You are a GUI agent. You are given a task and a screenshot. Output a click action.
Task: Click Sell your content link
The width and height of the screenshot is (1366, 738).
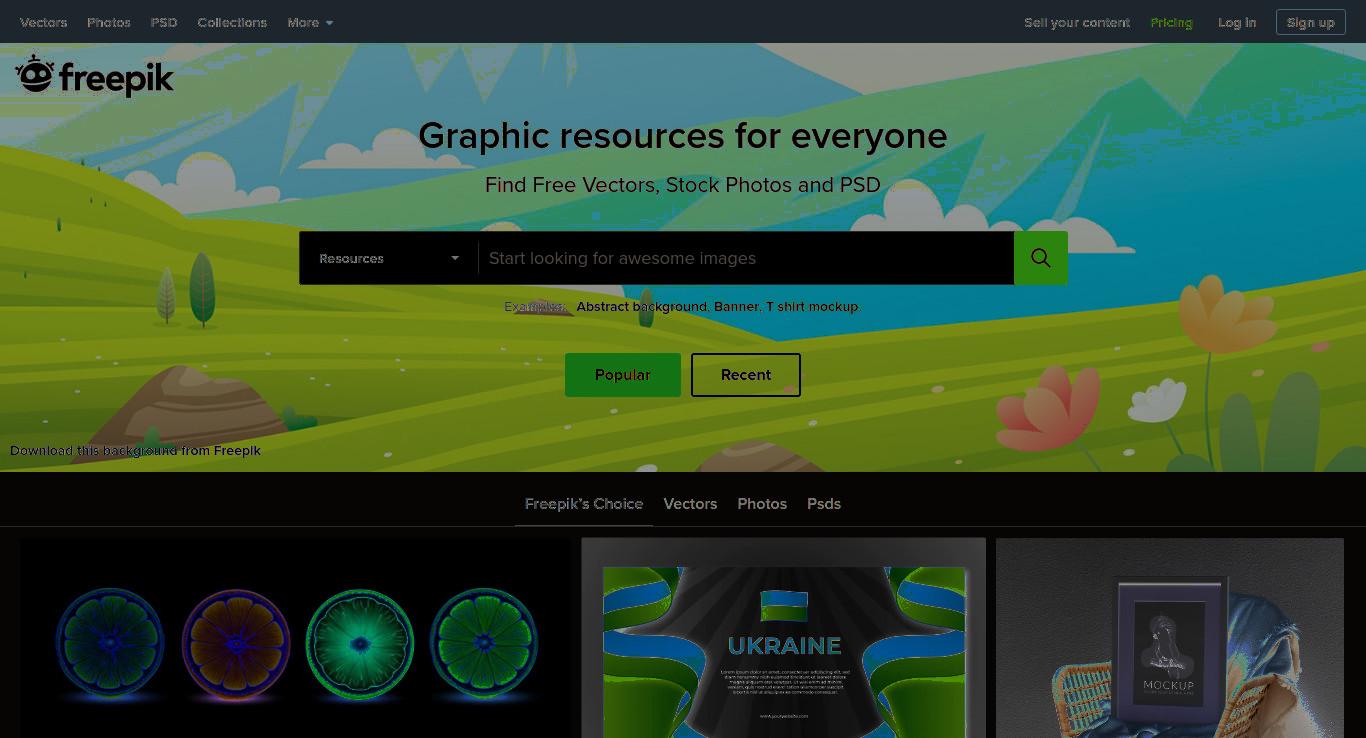(1077, 22)
